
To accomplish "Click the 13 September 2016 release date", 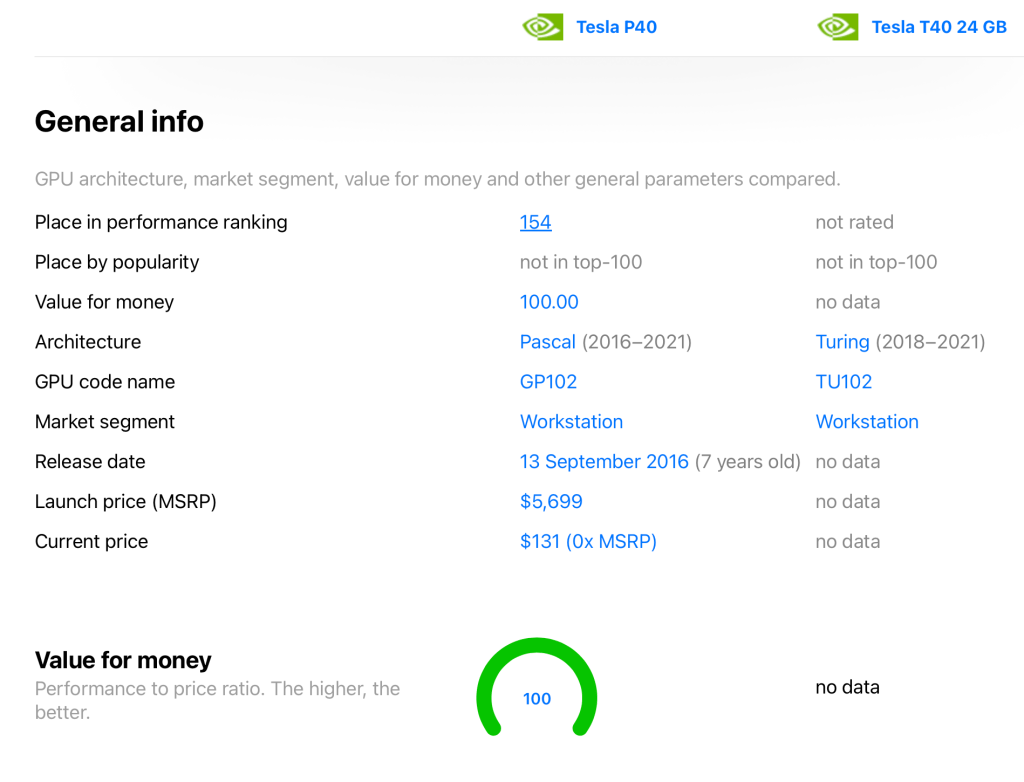I will [604, 462].
